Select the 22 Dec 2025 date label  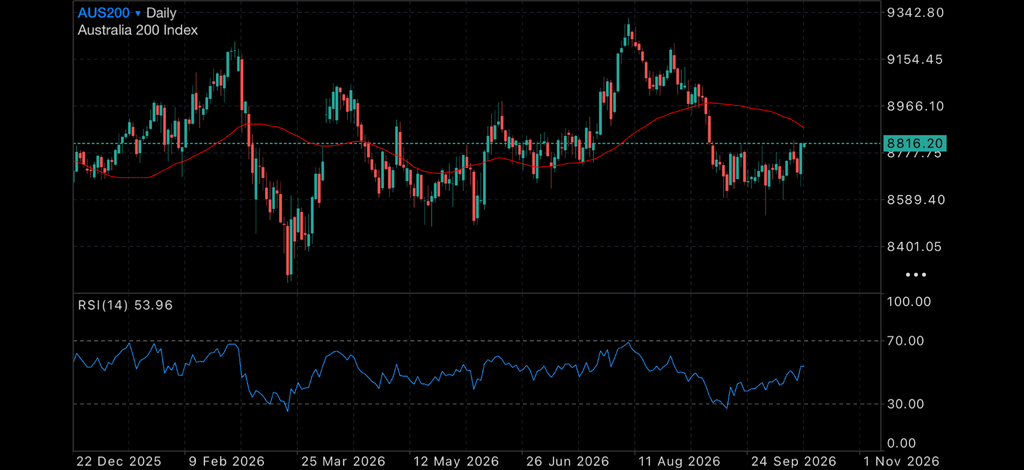click(x=118, y=461)
